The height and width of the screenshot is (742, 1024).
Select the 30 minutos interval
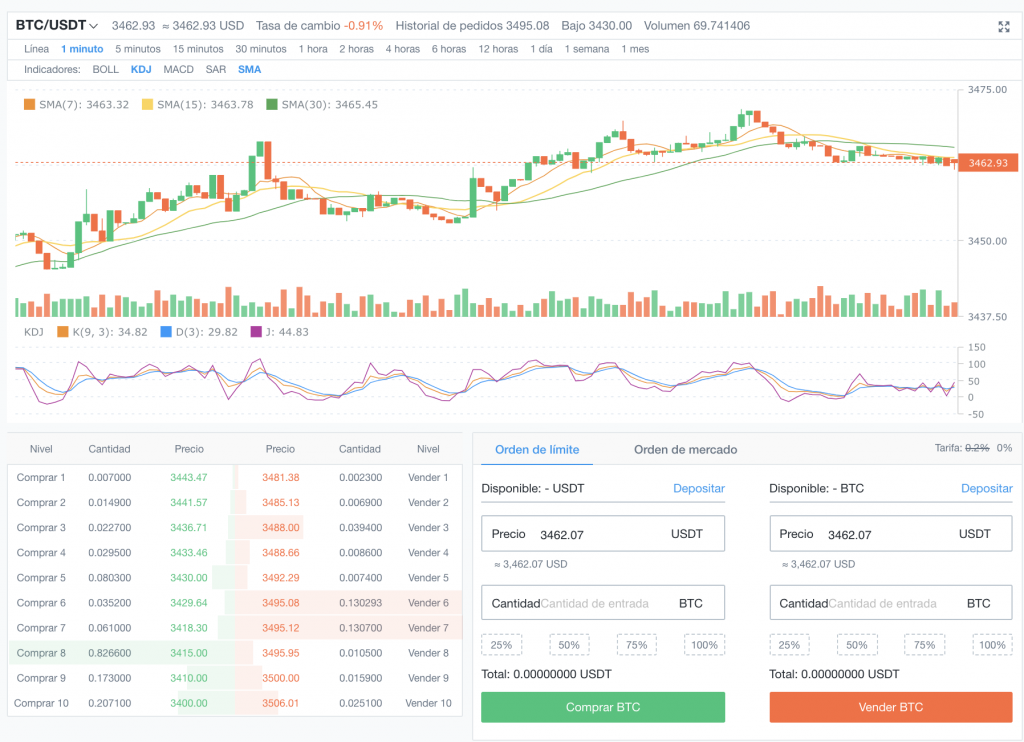pos(261,49)
